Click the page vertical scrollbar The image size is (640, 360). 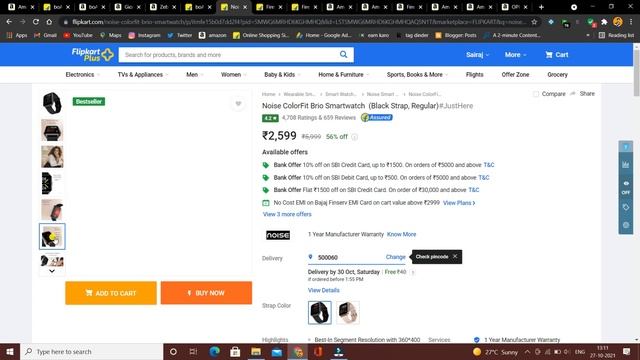click(x=636, y=73)
